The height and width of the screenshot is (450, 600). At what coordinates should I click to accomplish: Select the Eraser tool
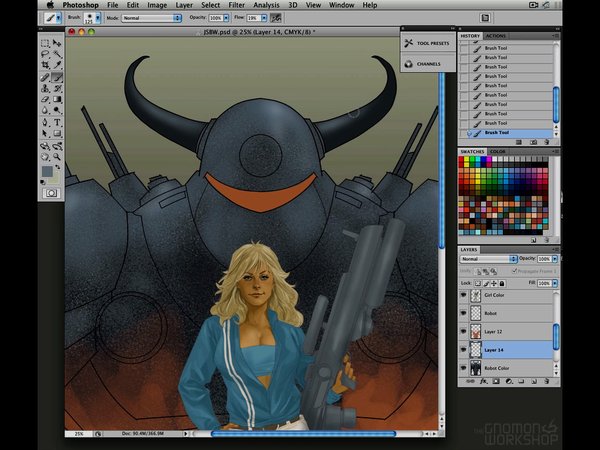click(x=45, y=99)
